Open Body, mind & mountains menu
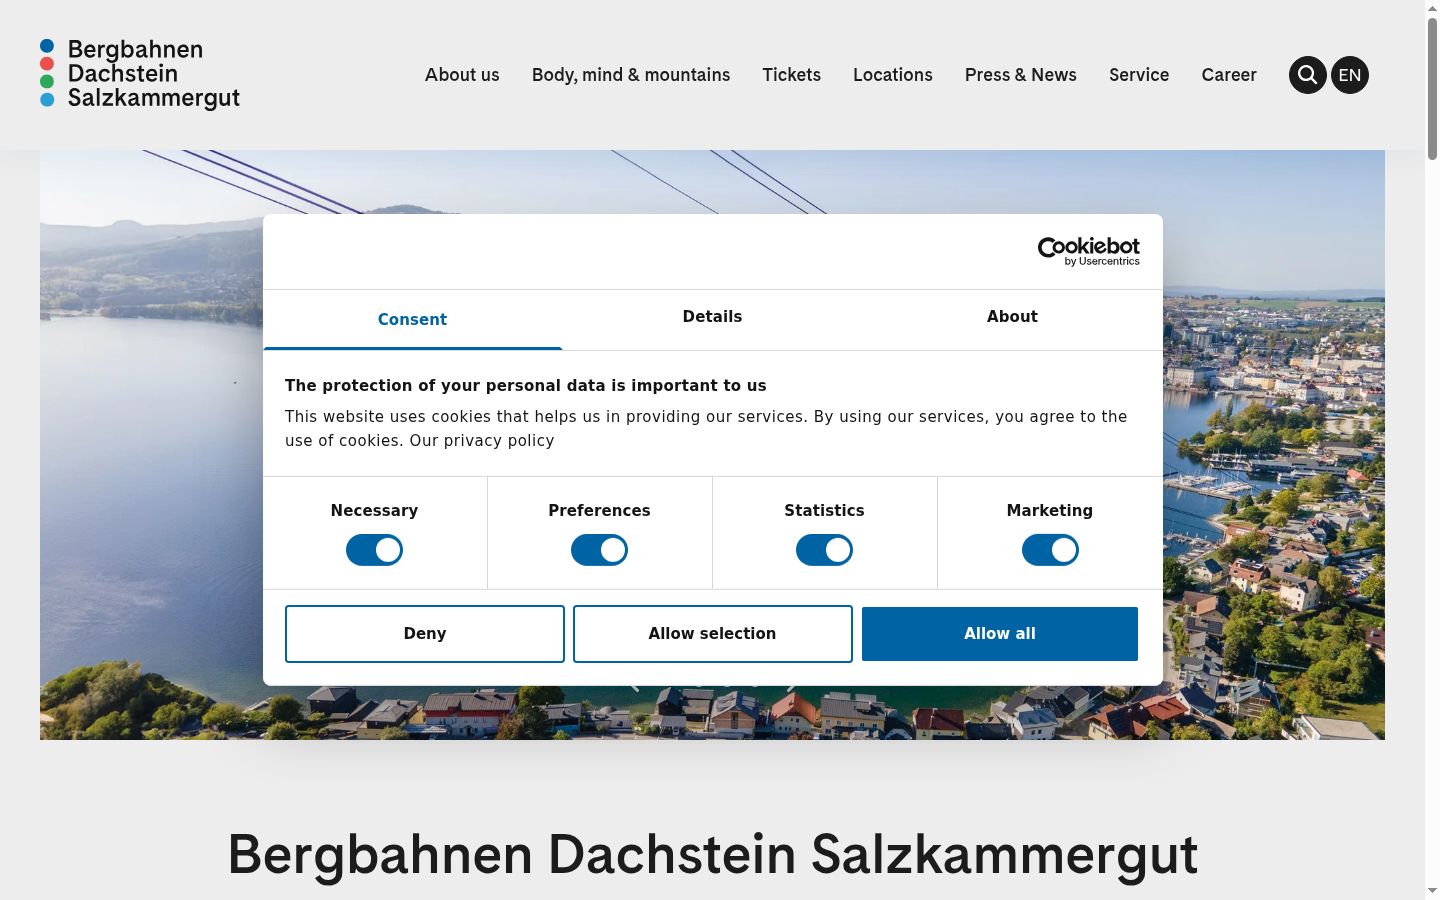1440x900 pixels. coord(631,75)
